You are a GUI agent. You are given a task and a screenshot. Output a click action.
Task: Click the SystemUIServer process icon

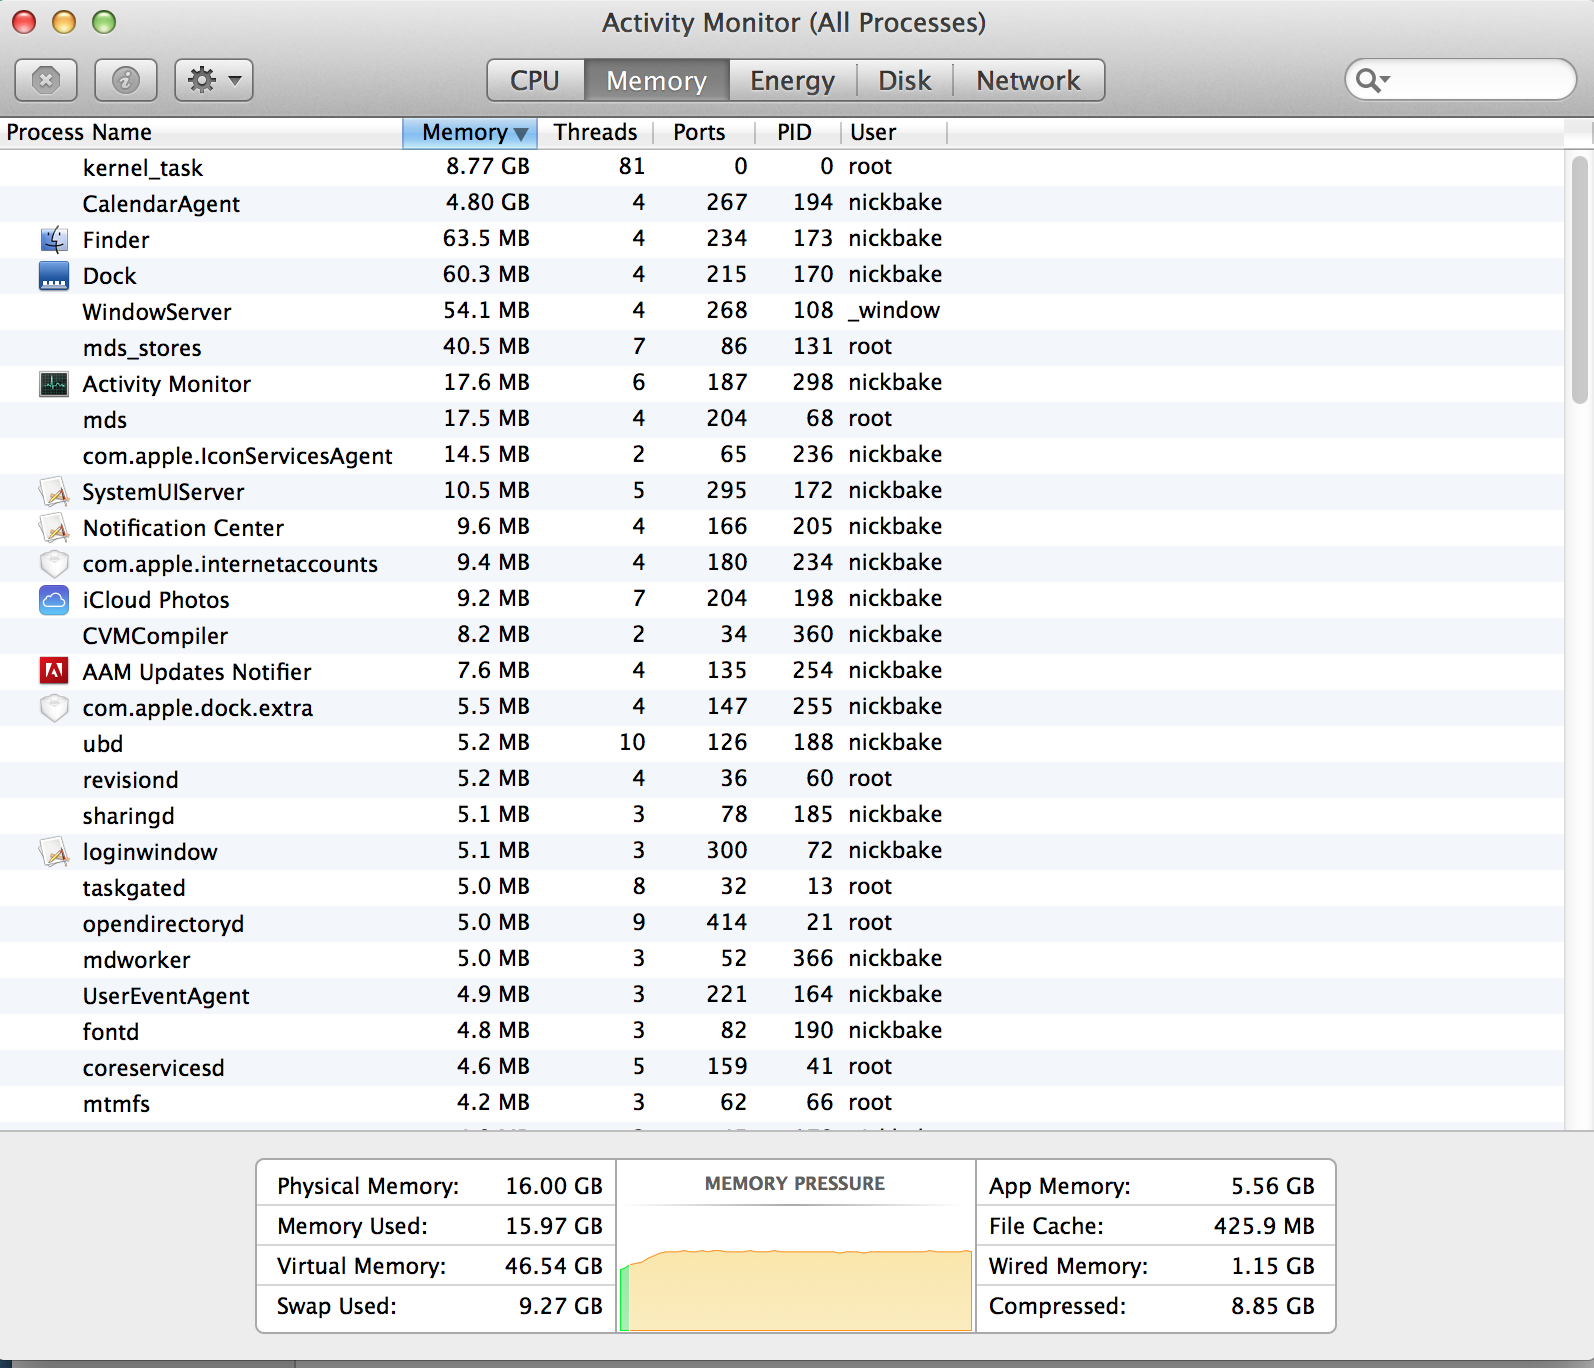pyautogui.click(x=54, y=492)
